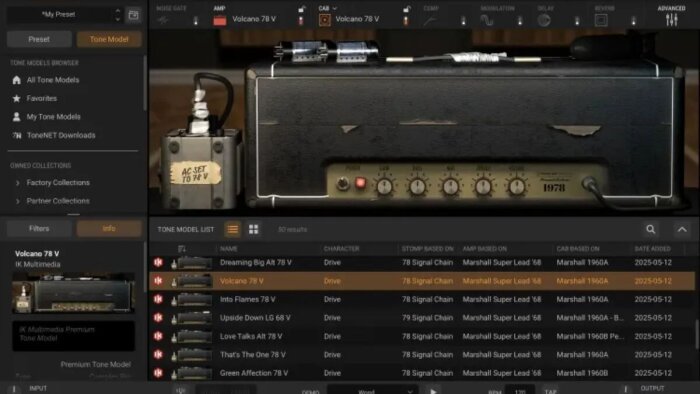Switch to grid view in Tone Model List

[x=254, y=229]
